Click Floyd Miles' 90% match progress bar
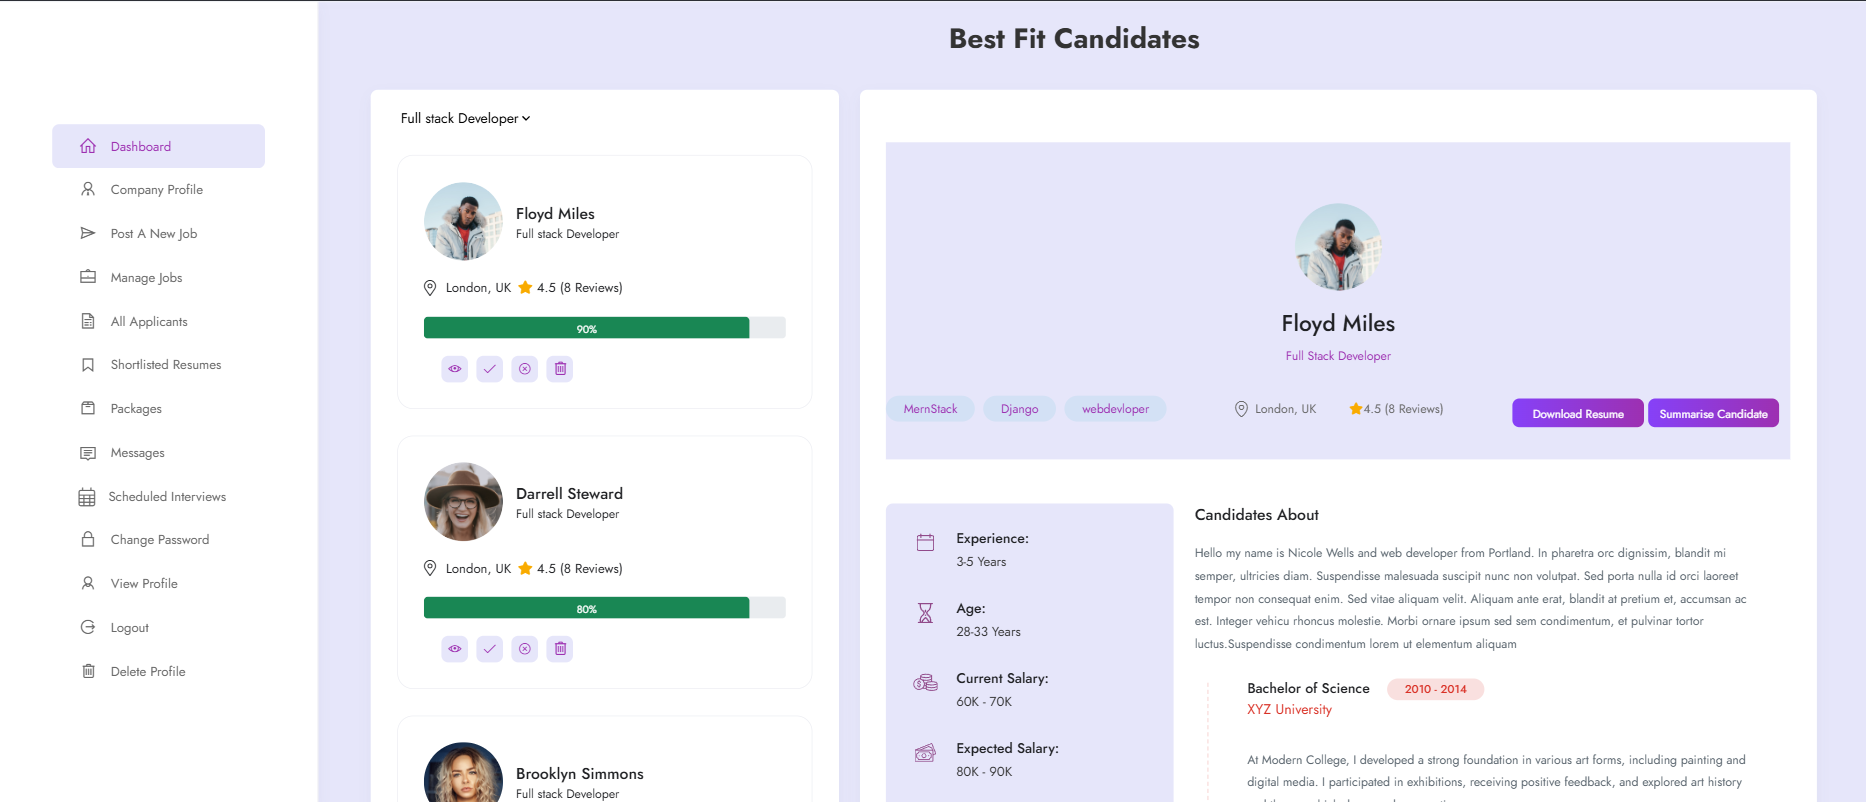Viewport: 1866px width, 802px height. (605, 328)
